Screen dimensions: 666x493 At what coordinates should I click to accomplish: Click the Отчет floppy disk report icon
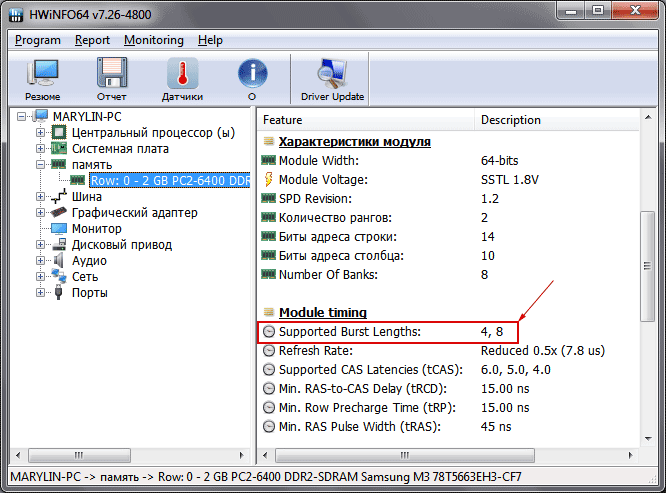[111, 80]
